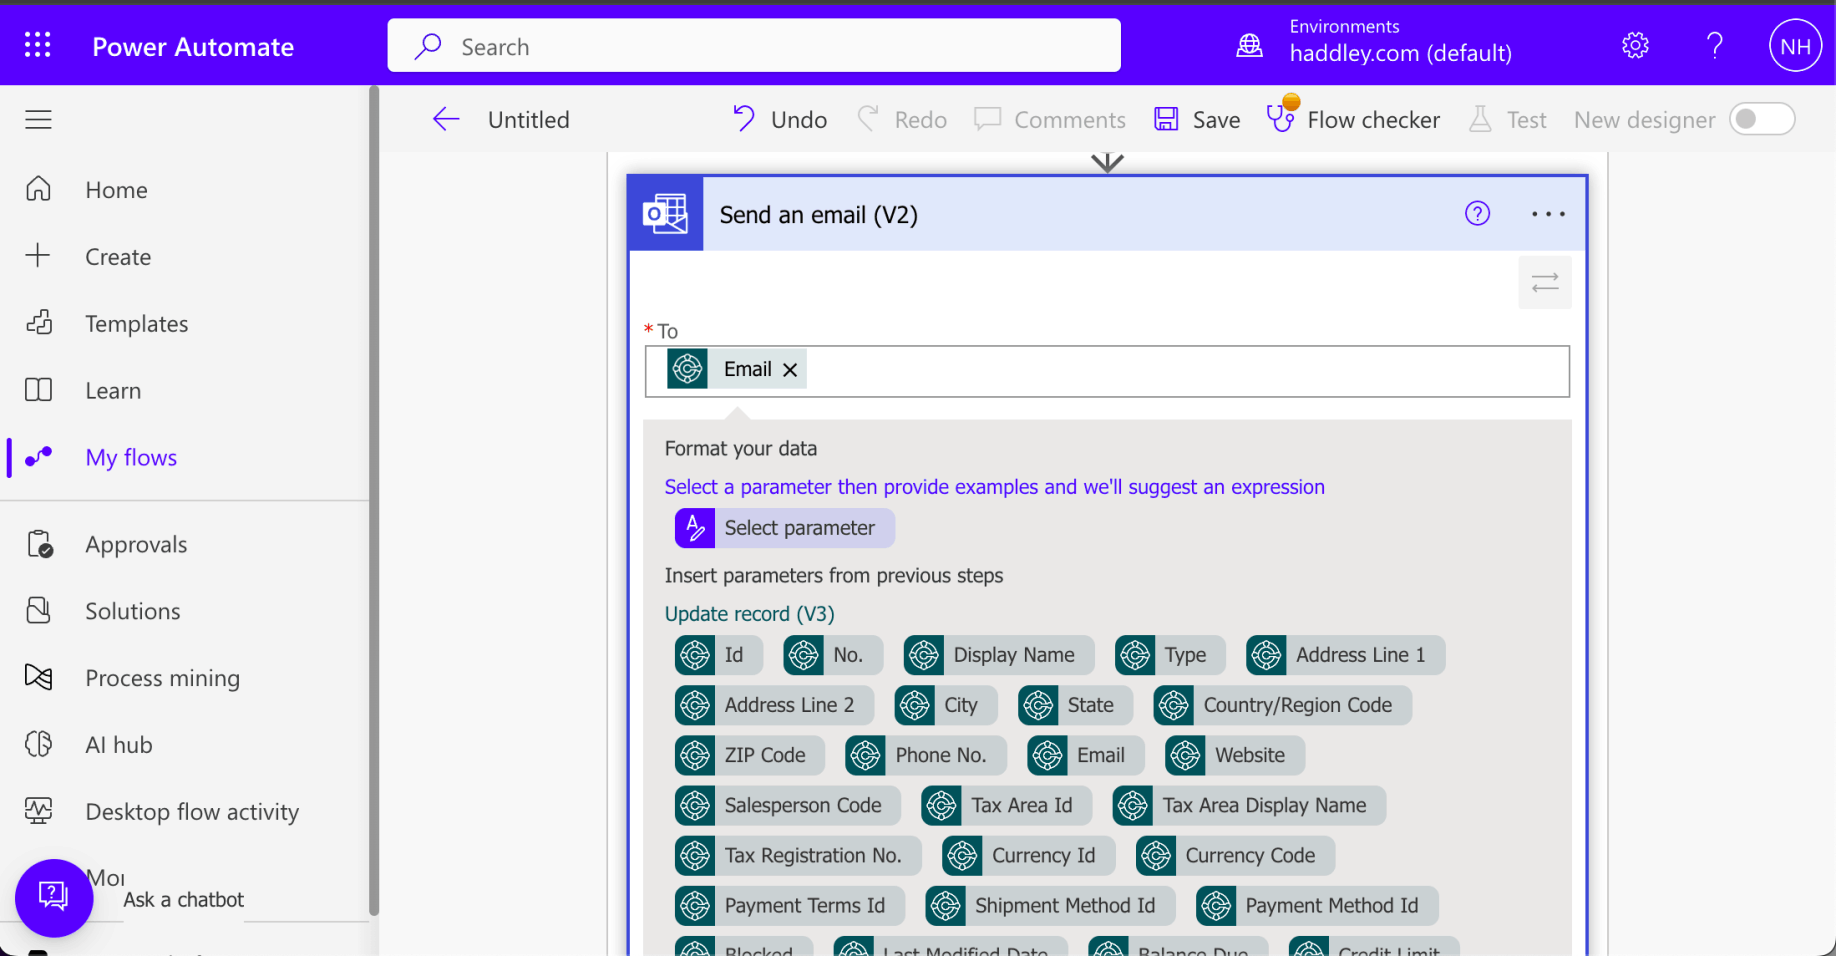1836x956 pixels.
Task: Open help for Send an email action
Action: 1477,214
